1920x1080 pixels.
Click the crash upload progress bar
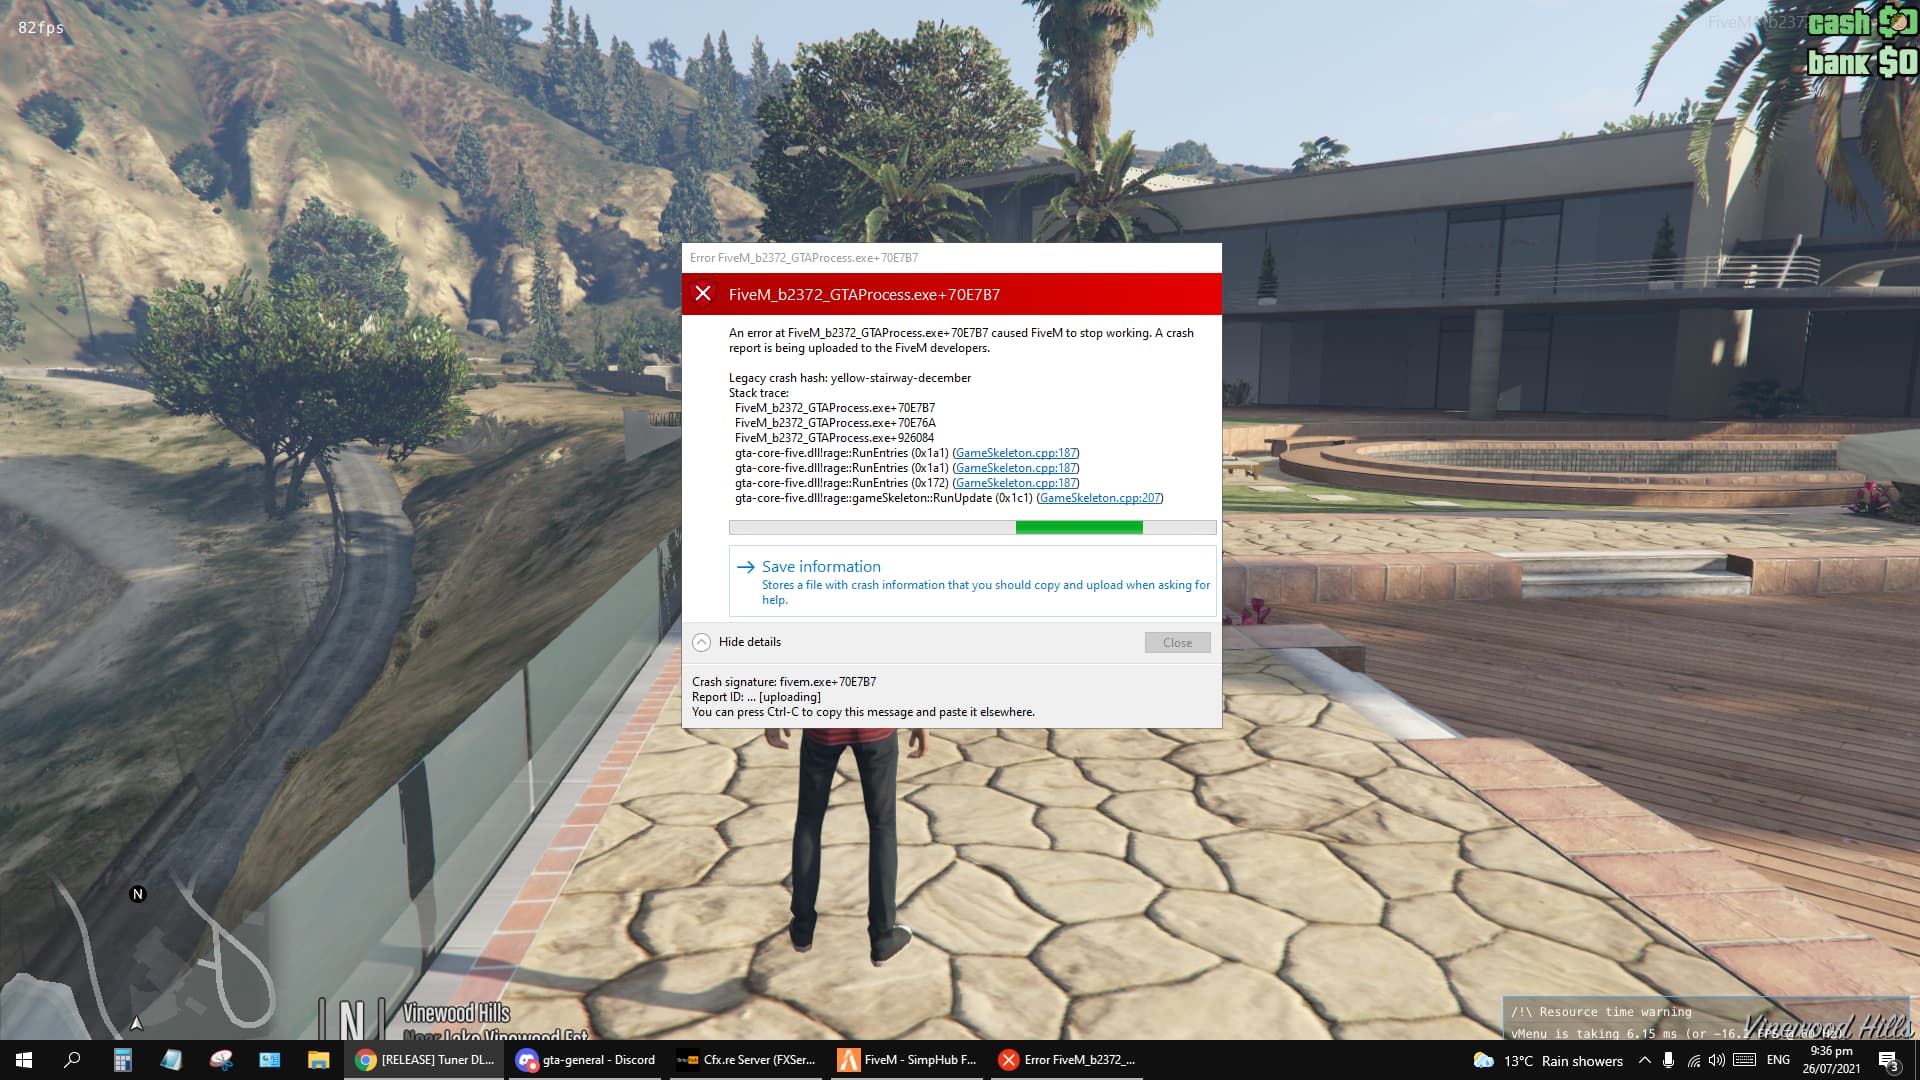coord(973,527)
